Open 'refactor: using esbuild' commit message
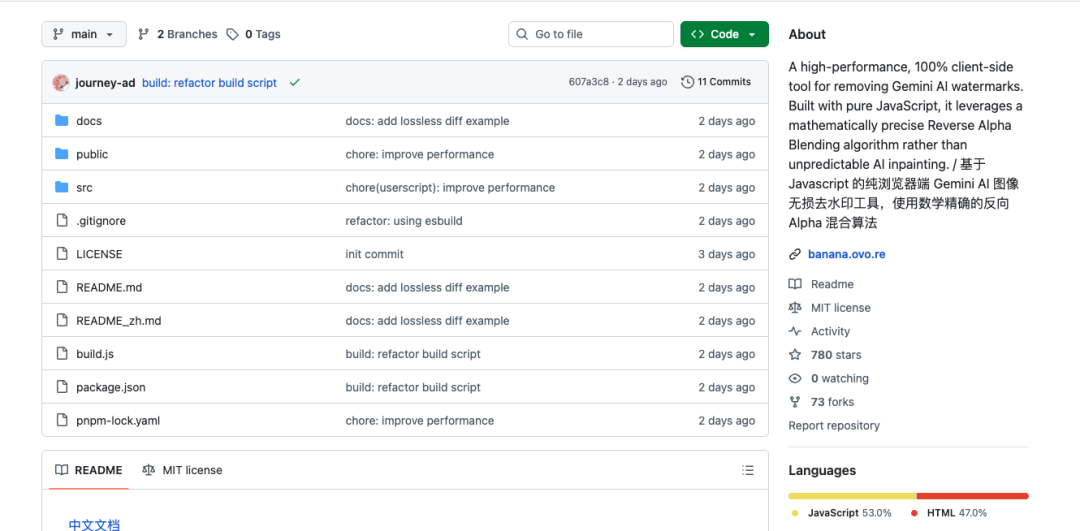Image resolution: width=1080 pixels, height=531 pixels. coord(404,221)
